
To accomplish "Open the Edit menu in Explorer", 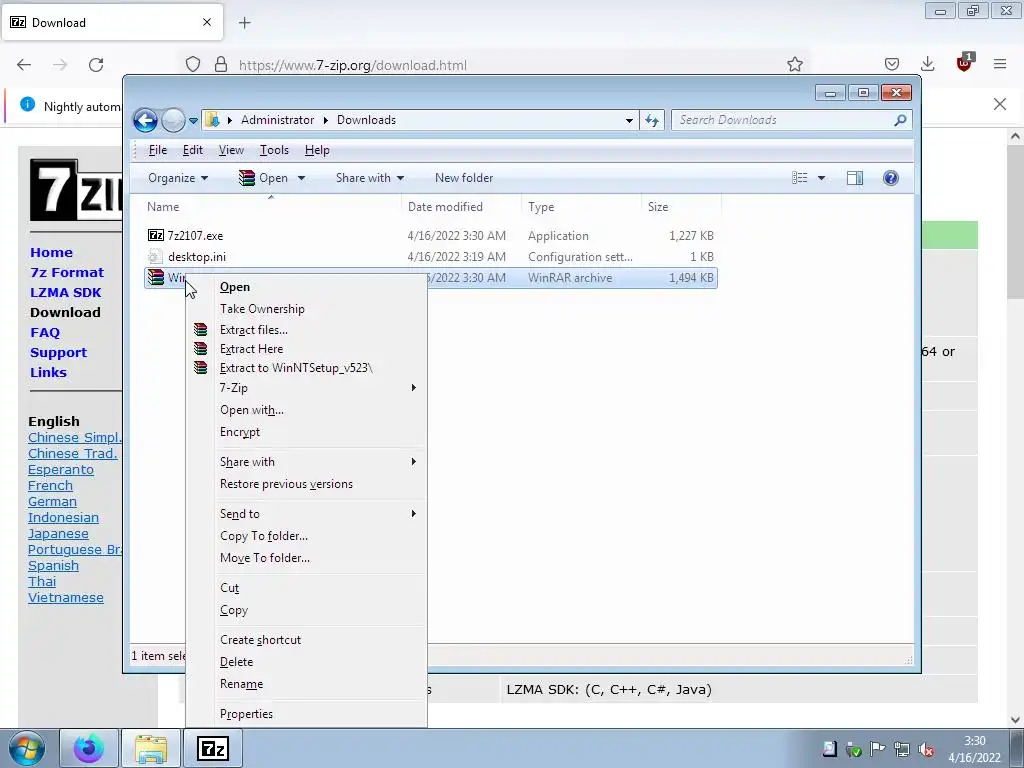I will click(193, 150).
